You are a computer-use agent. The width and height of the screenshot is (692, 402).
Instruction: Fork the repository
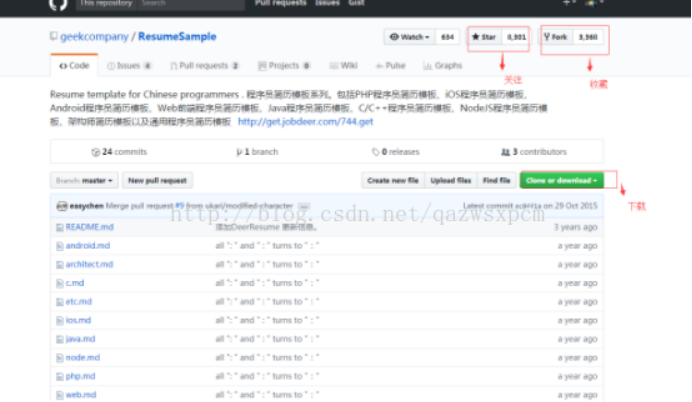click(x=556, y=37)
